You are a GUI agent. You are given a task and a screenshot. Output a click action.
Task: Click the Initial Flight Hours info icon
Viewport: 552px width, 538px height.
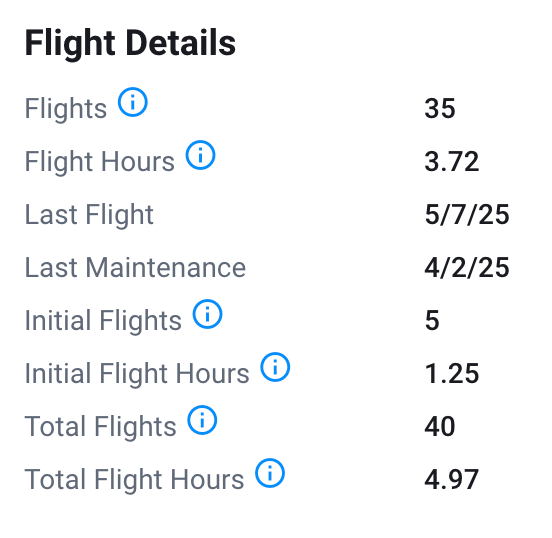(x=275, y=367)
